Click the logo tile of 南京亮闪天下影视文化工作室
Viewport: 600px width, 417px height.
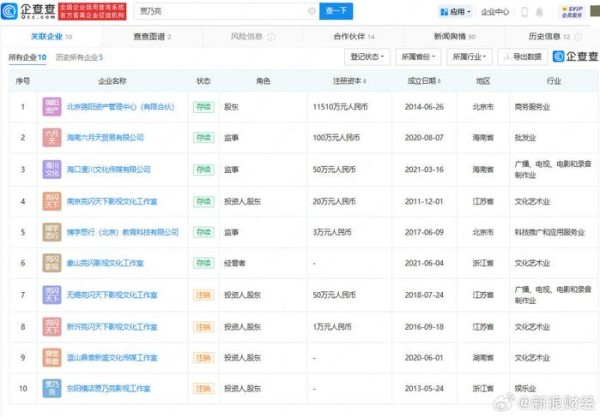[x=52, y=201]
